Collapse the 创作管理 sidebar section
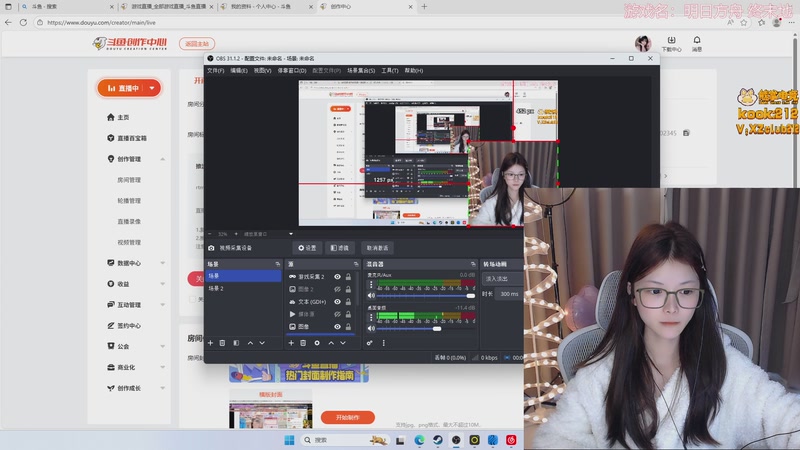Image resolution: width=800 pixels, height=450 pixels. pyautogui.click(x=163, y=159)
